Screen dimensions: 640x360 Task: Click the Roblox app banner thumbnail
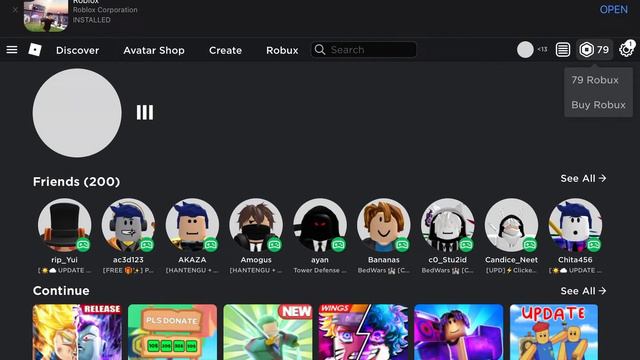point(46,16)
